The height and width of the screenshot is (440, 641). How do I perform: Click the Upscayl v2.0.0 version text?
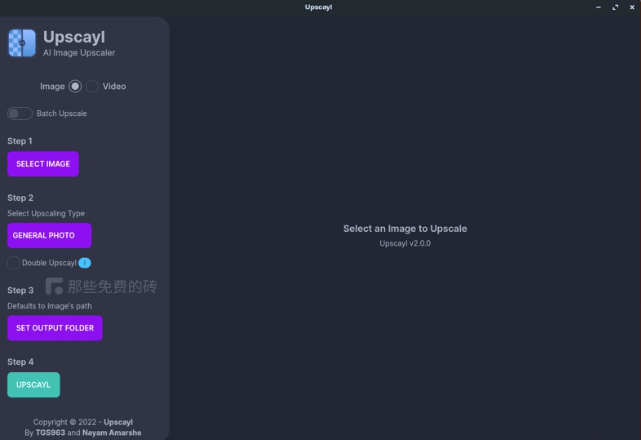click(405, 243)
